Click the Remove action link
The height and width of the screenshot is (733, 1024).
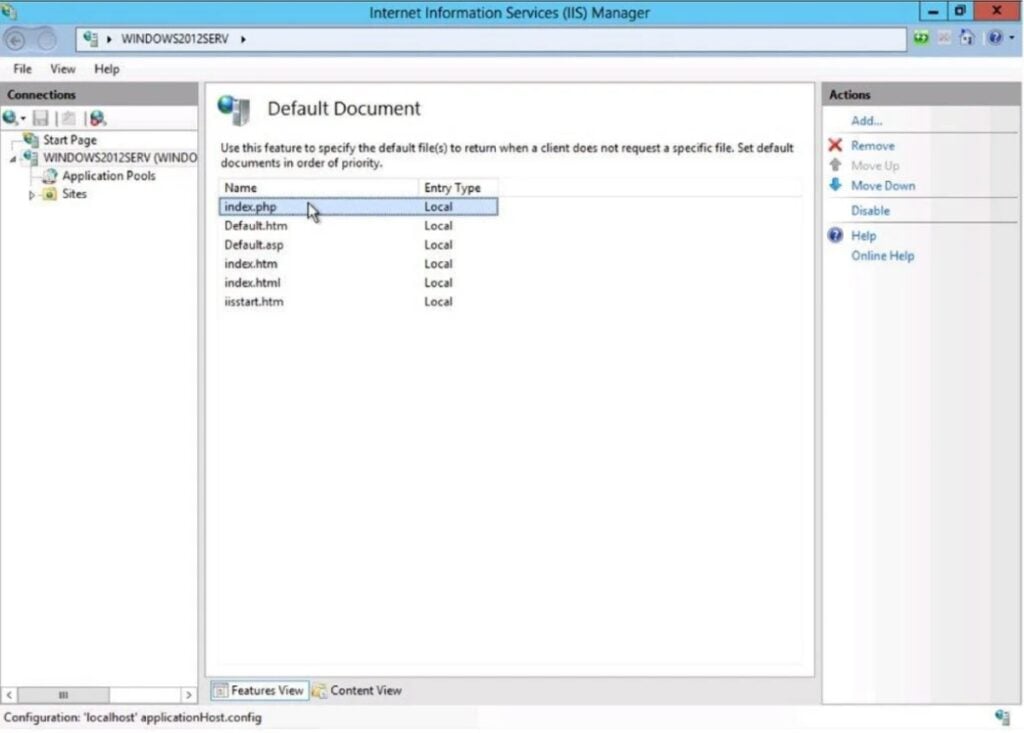coord(872,146)
